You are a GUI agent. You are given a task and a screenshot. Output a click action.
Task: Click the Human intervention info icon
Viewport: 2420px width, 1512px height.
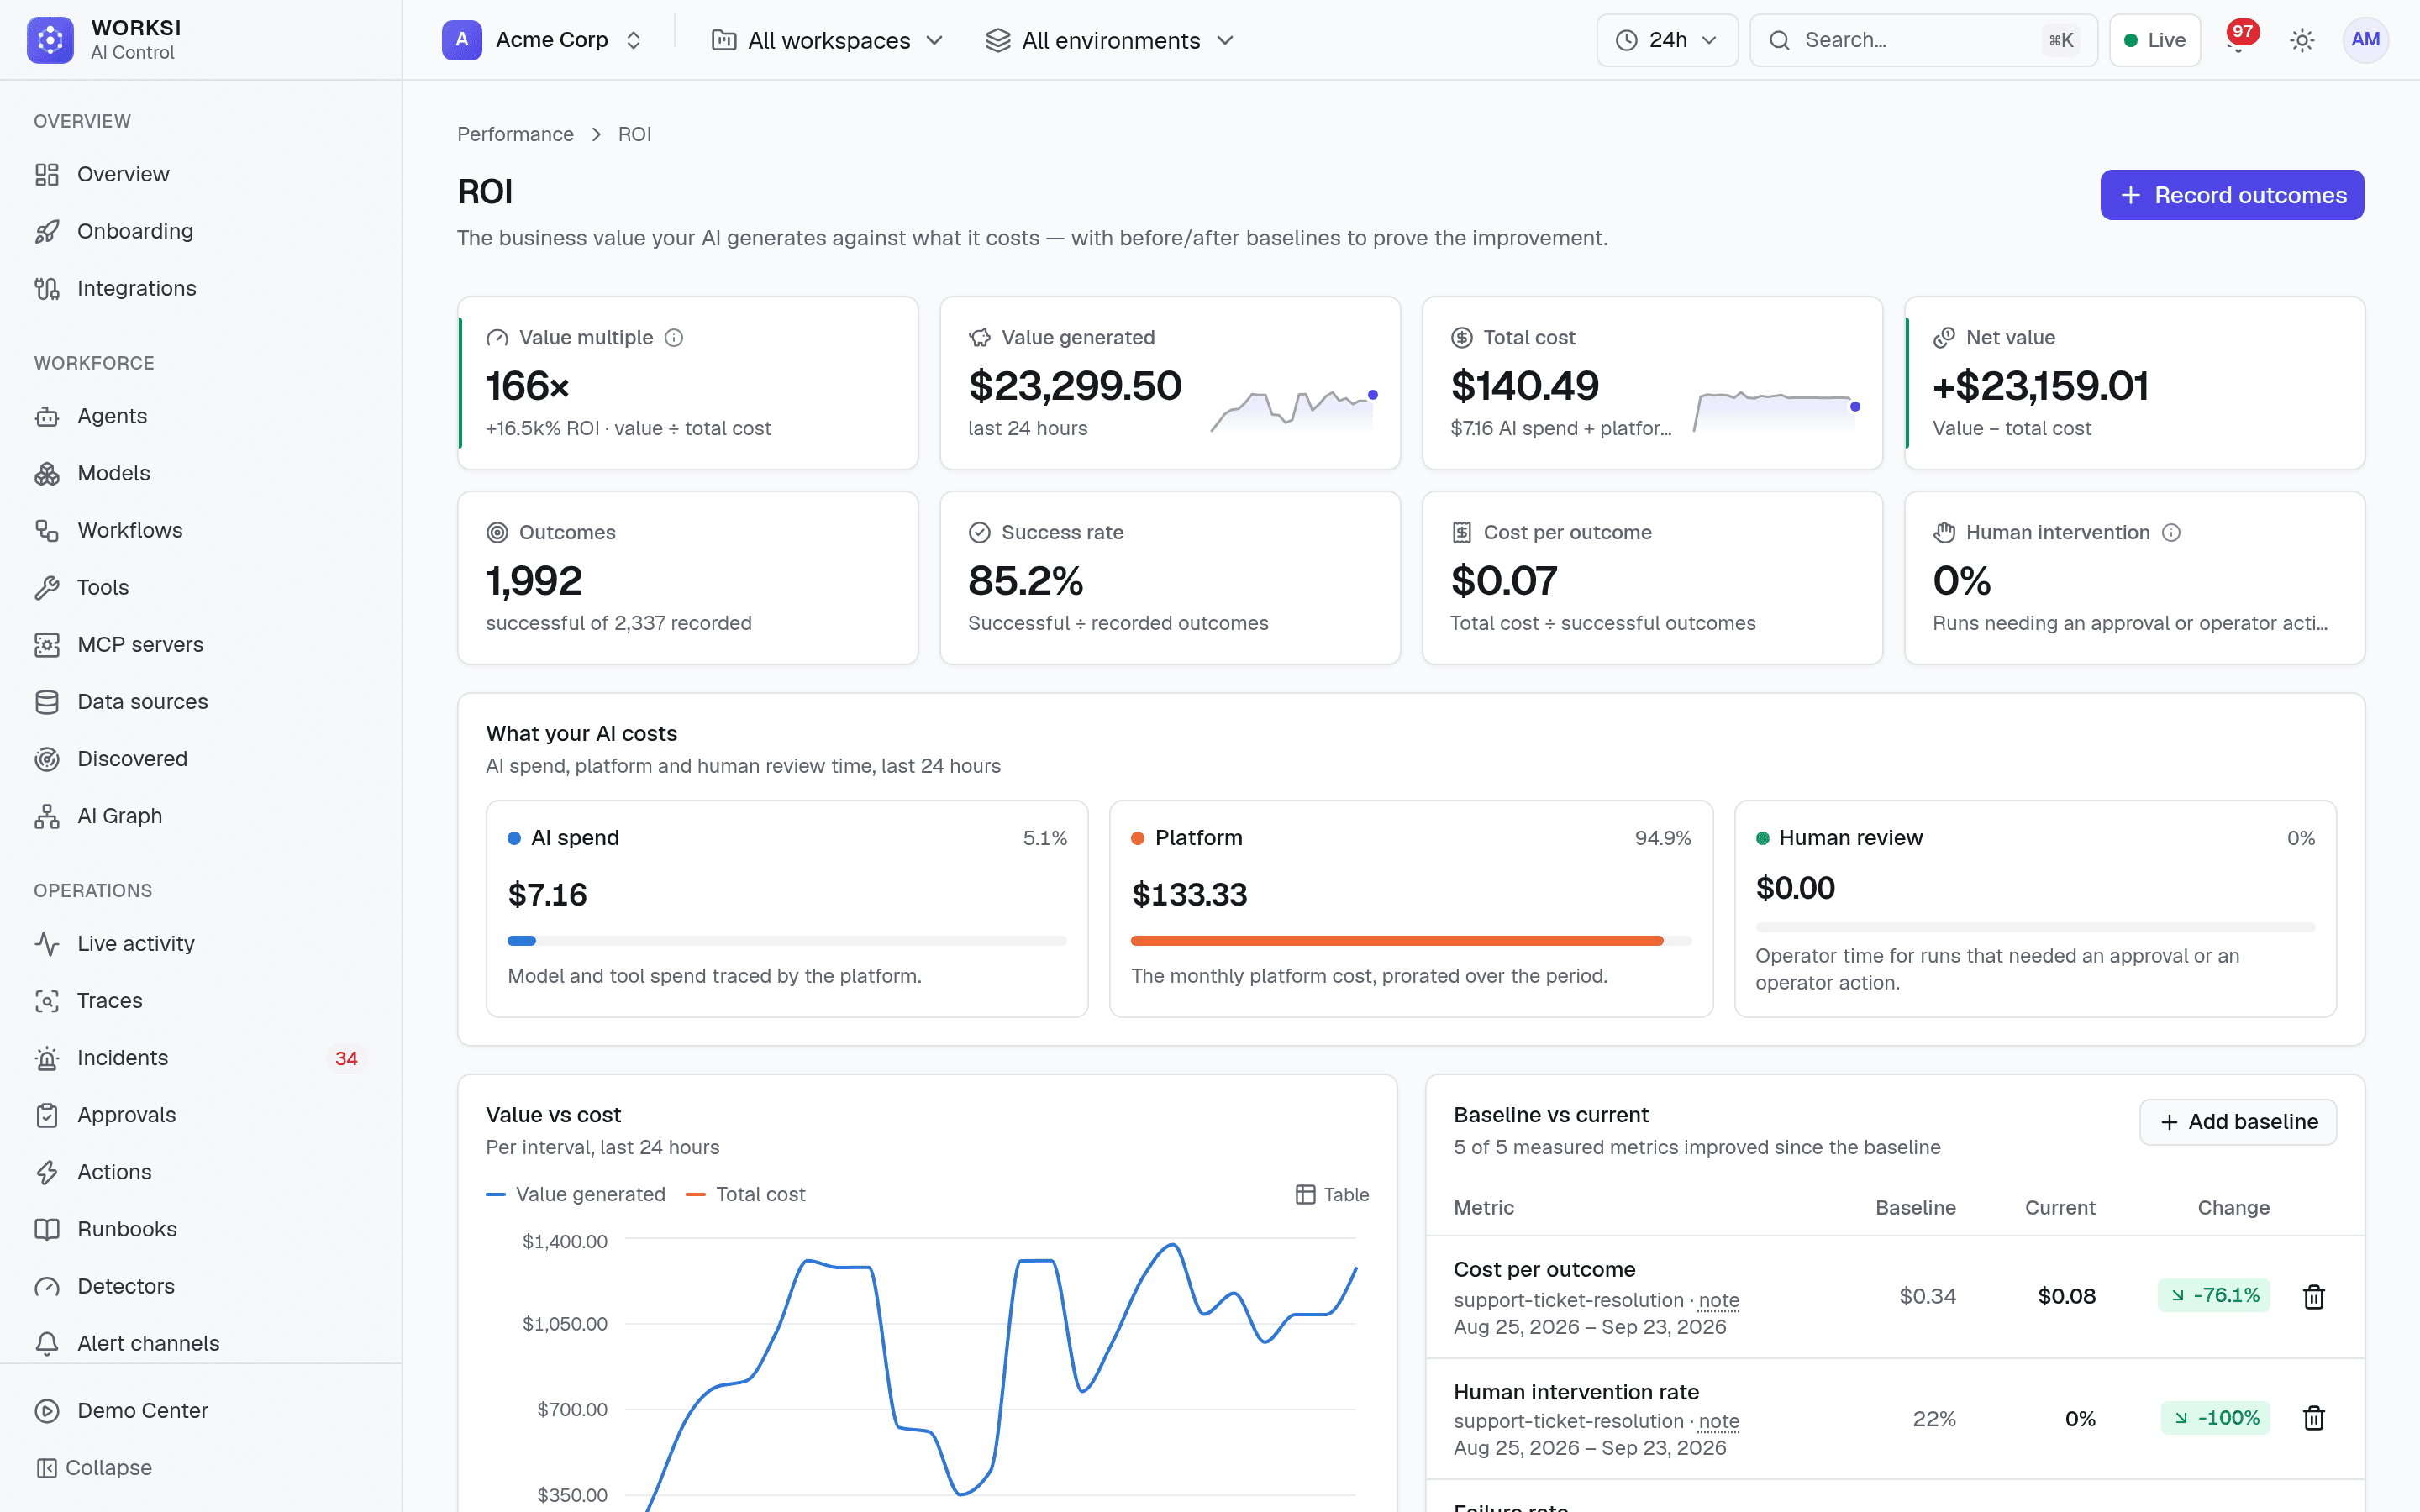(x=2171, y=533)
